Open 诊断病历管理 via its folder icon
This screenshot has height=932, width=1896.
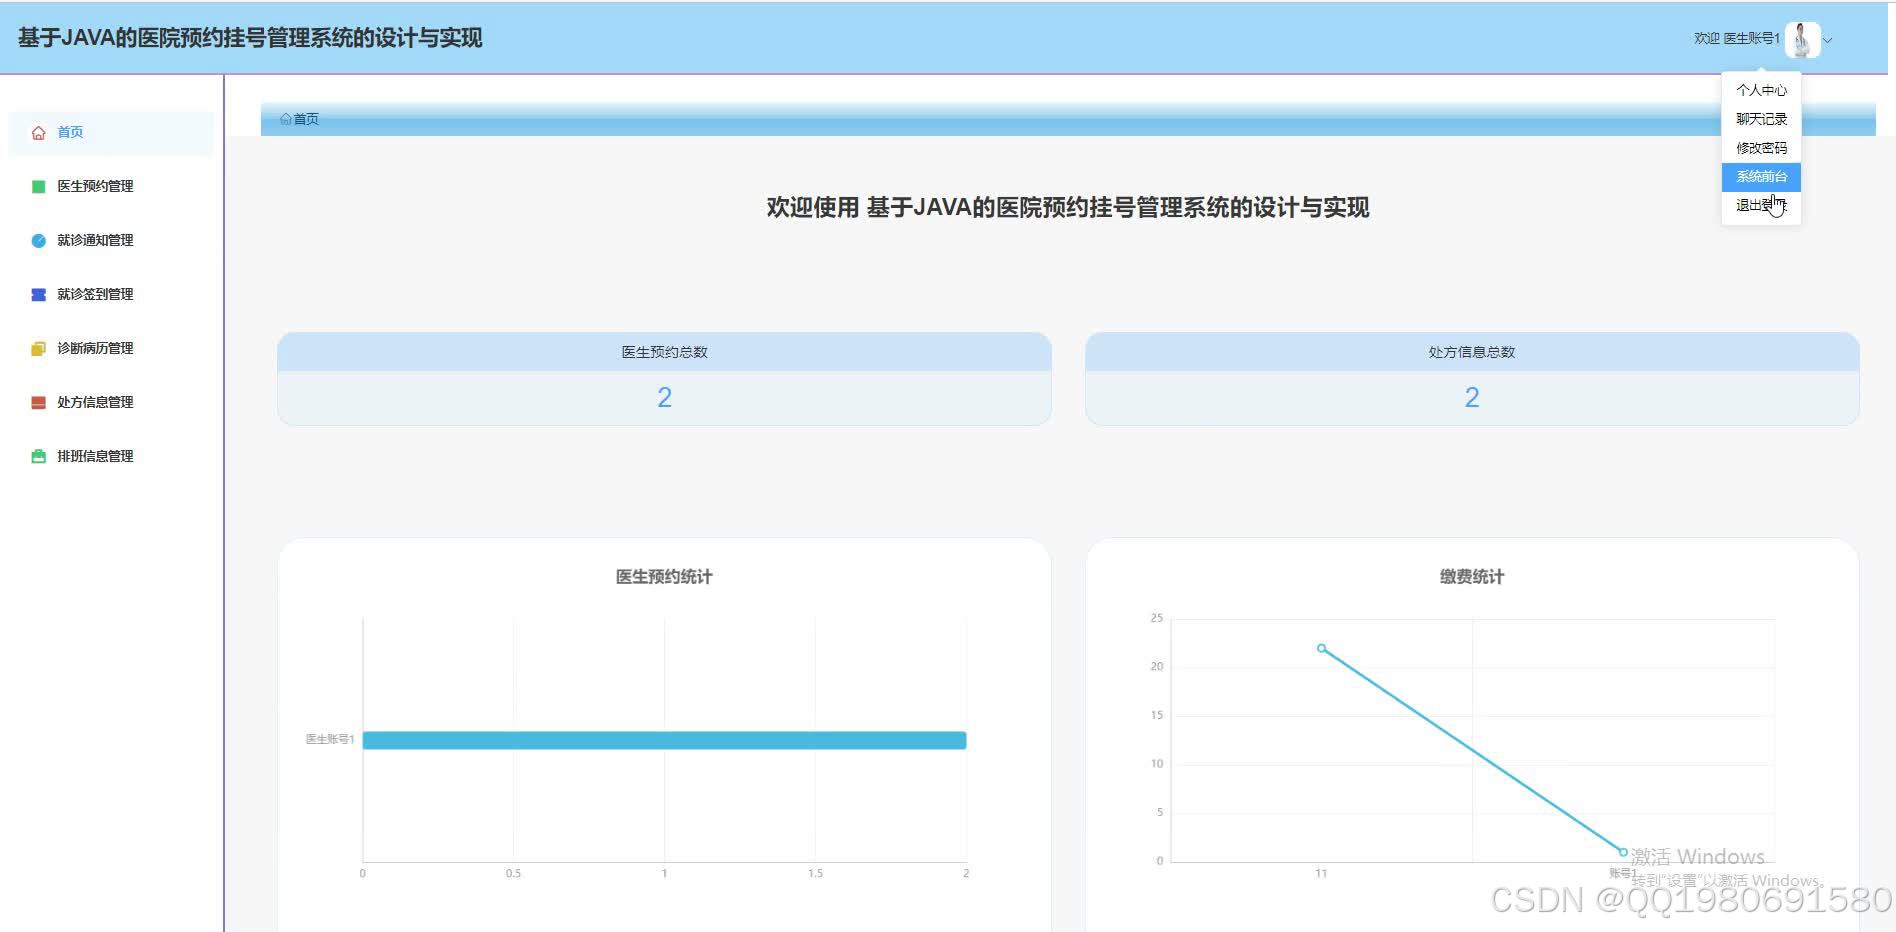click(x=37, y=348)
